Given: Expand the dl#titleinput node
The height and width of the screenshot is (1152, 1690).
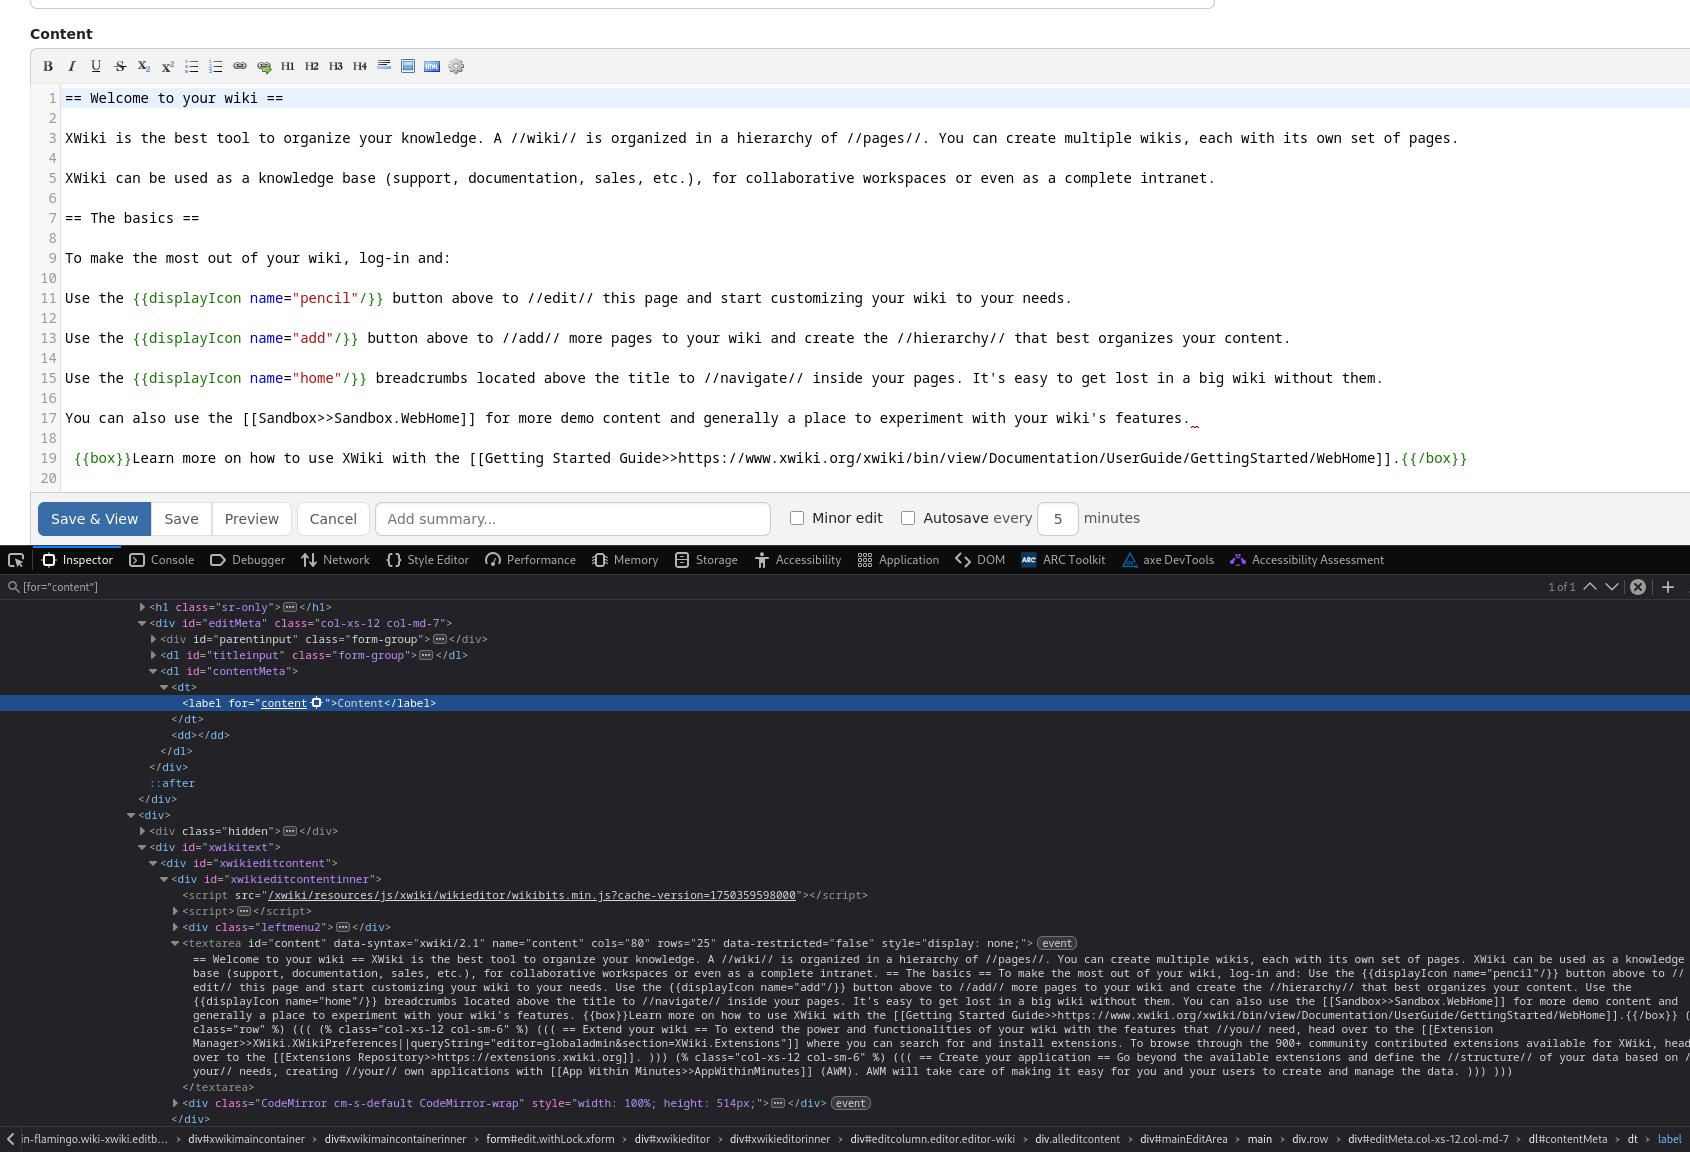Looking at the screenshot, I should 153,655.
